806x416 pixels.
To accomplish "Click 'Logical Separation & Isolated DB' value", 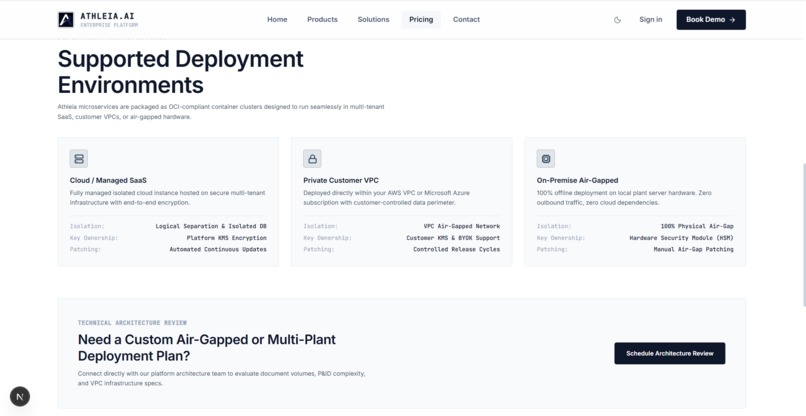I will (x=211, y=226).
